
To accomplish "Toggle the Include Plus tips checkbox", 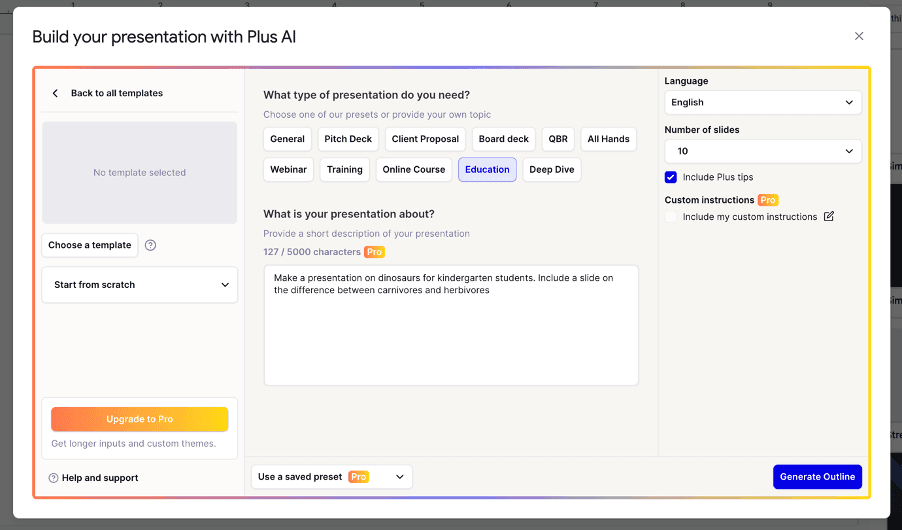I will coord(671,177).
